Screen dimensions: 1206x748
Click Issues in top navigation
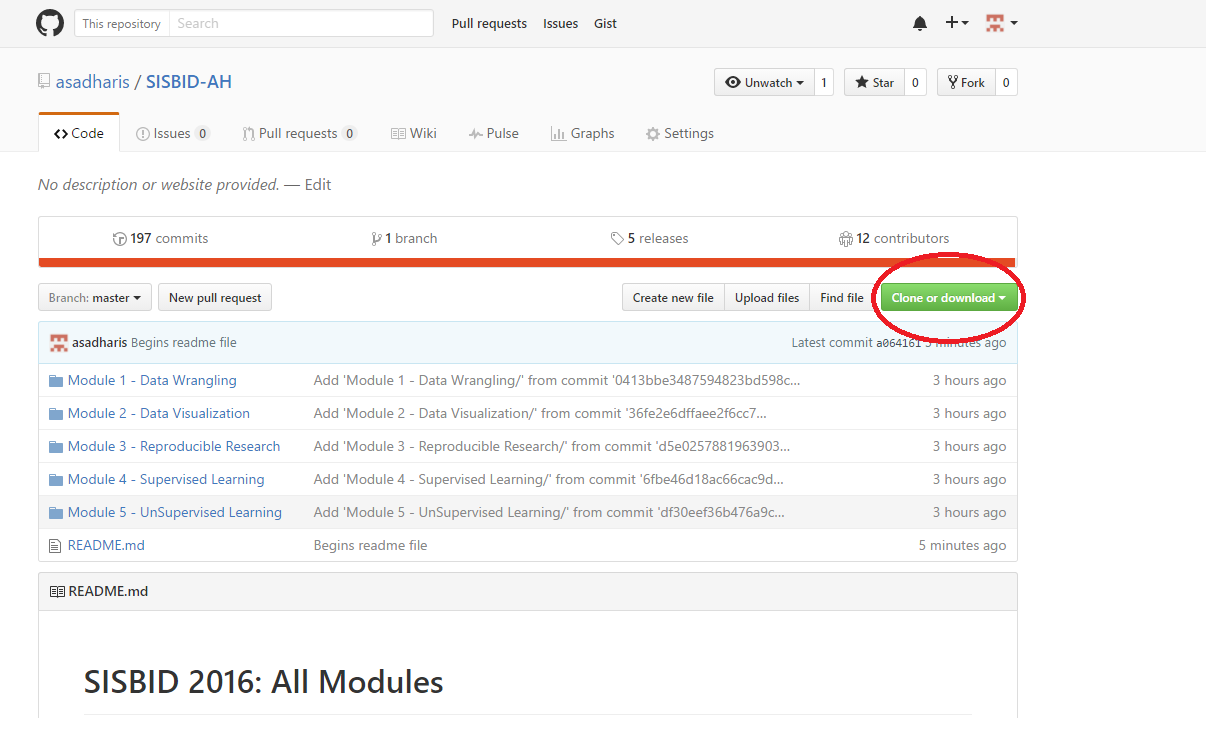pyautogui.click(x=560, y=24)
